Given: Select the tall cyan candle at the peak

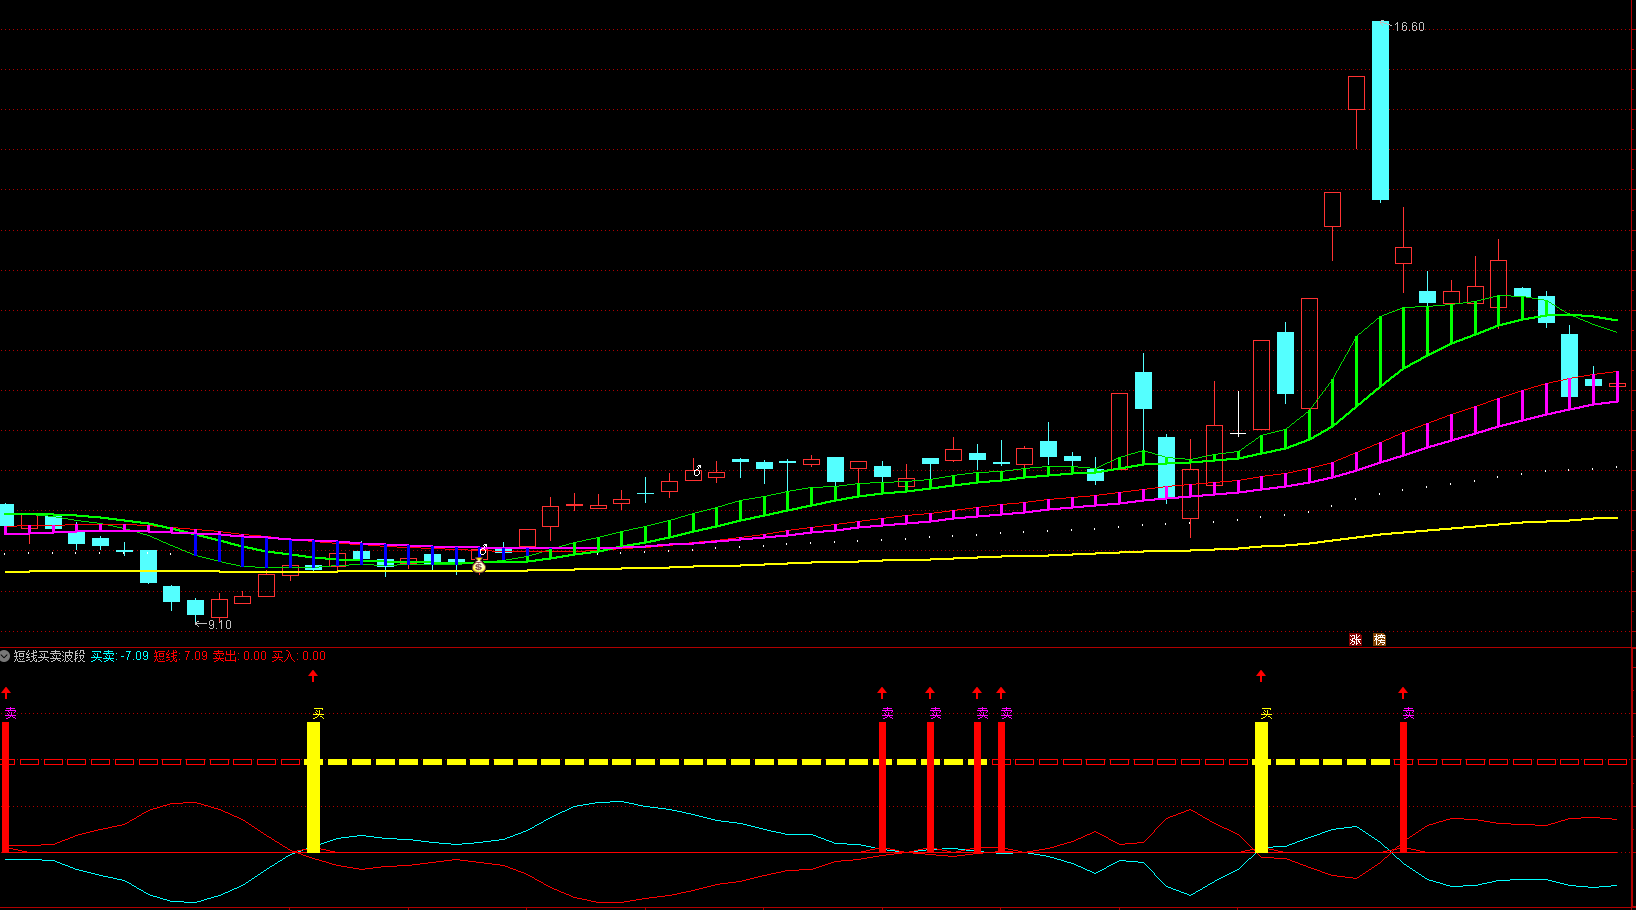Looking at the screenshot, I should click(1380, 110).
